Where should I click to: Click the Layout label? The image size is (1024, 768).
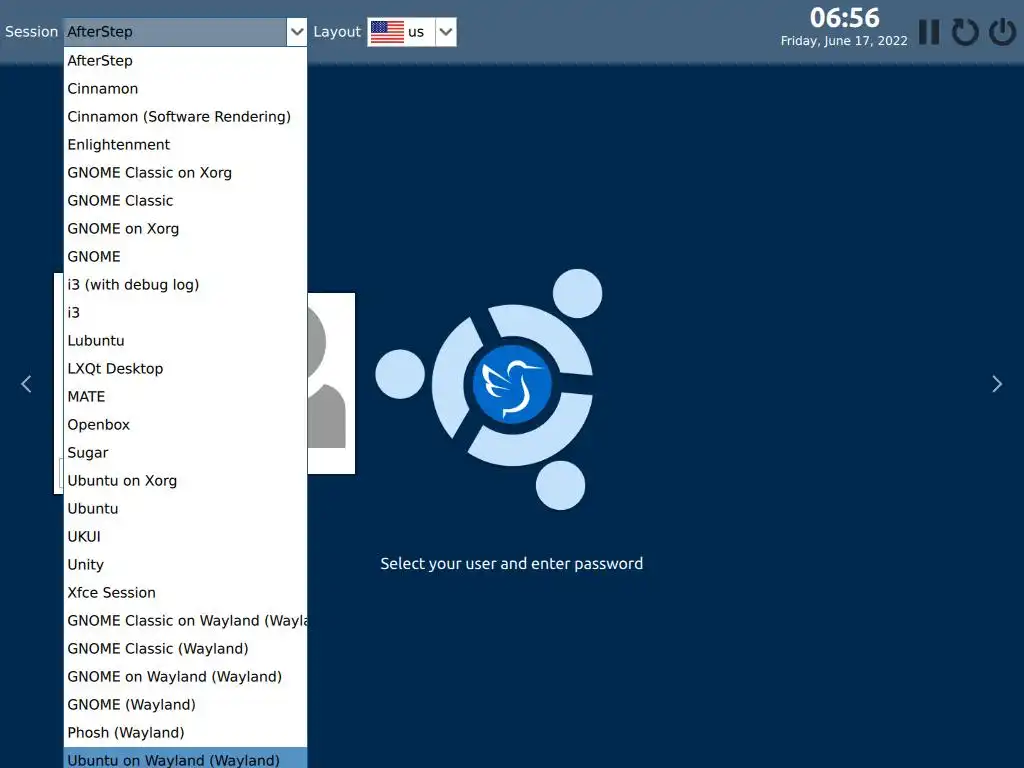(337, 32)
